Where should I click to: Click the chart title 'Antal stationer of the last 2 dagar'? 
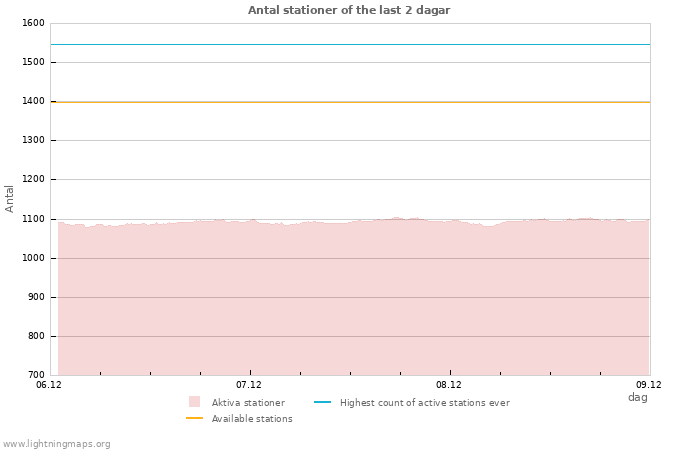[349, 10]
